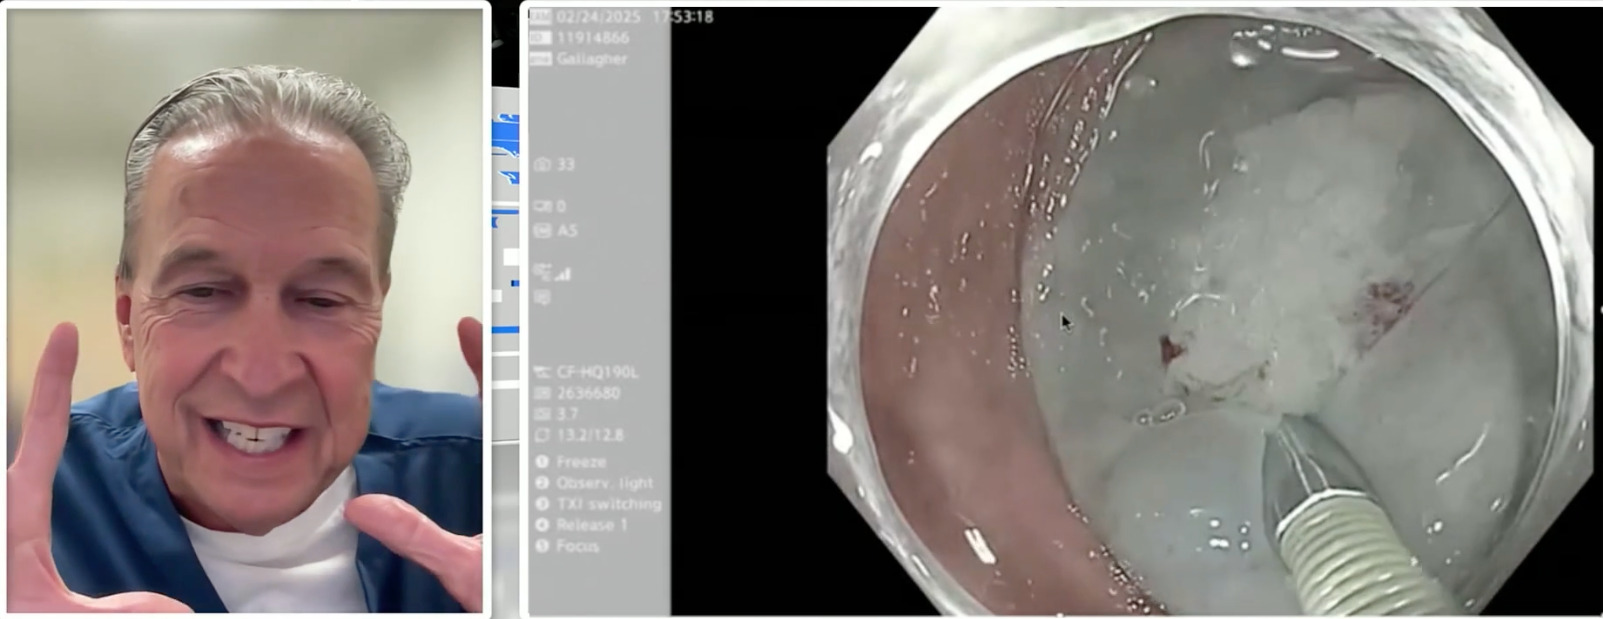Click the time 17:53:18
The height and width of the screenshot is (619, 1603).
[x=683, y=17]
